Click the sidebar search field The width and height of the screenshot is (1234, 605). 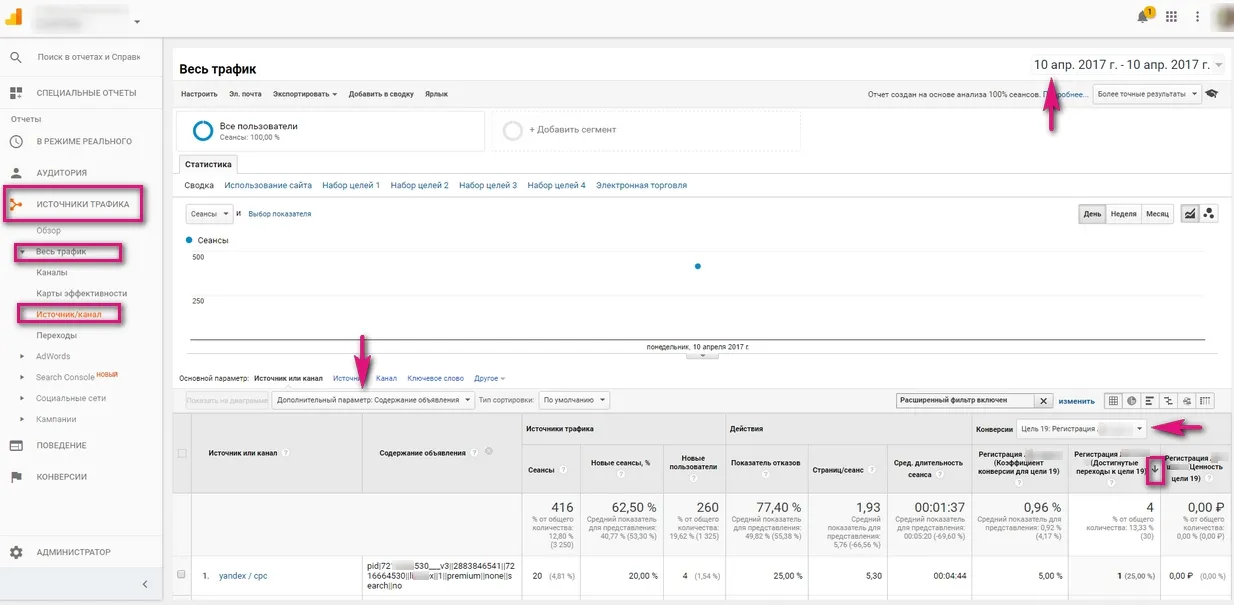point(88,58)
